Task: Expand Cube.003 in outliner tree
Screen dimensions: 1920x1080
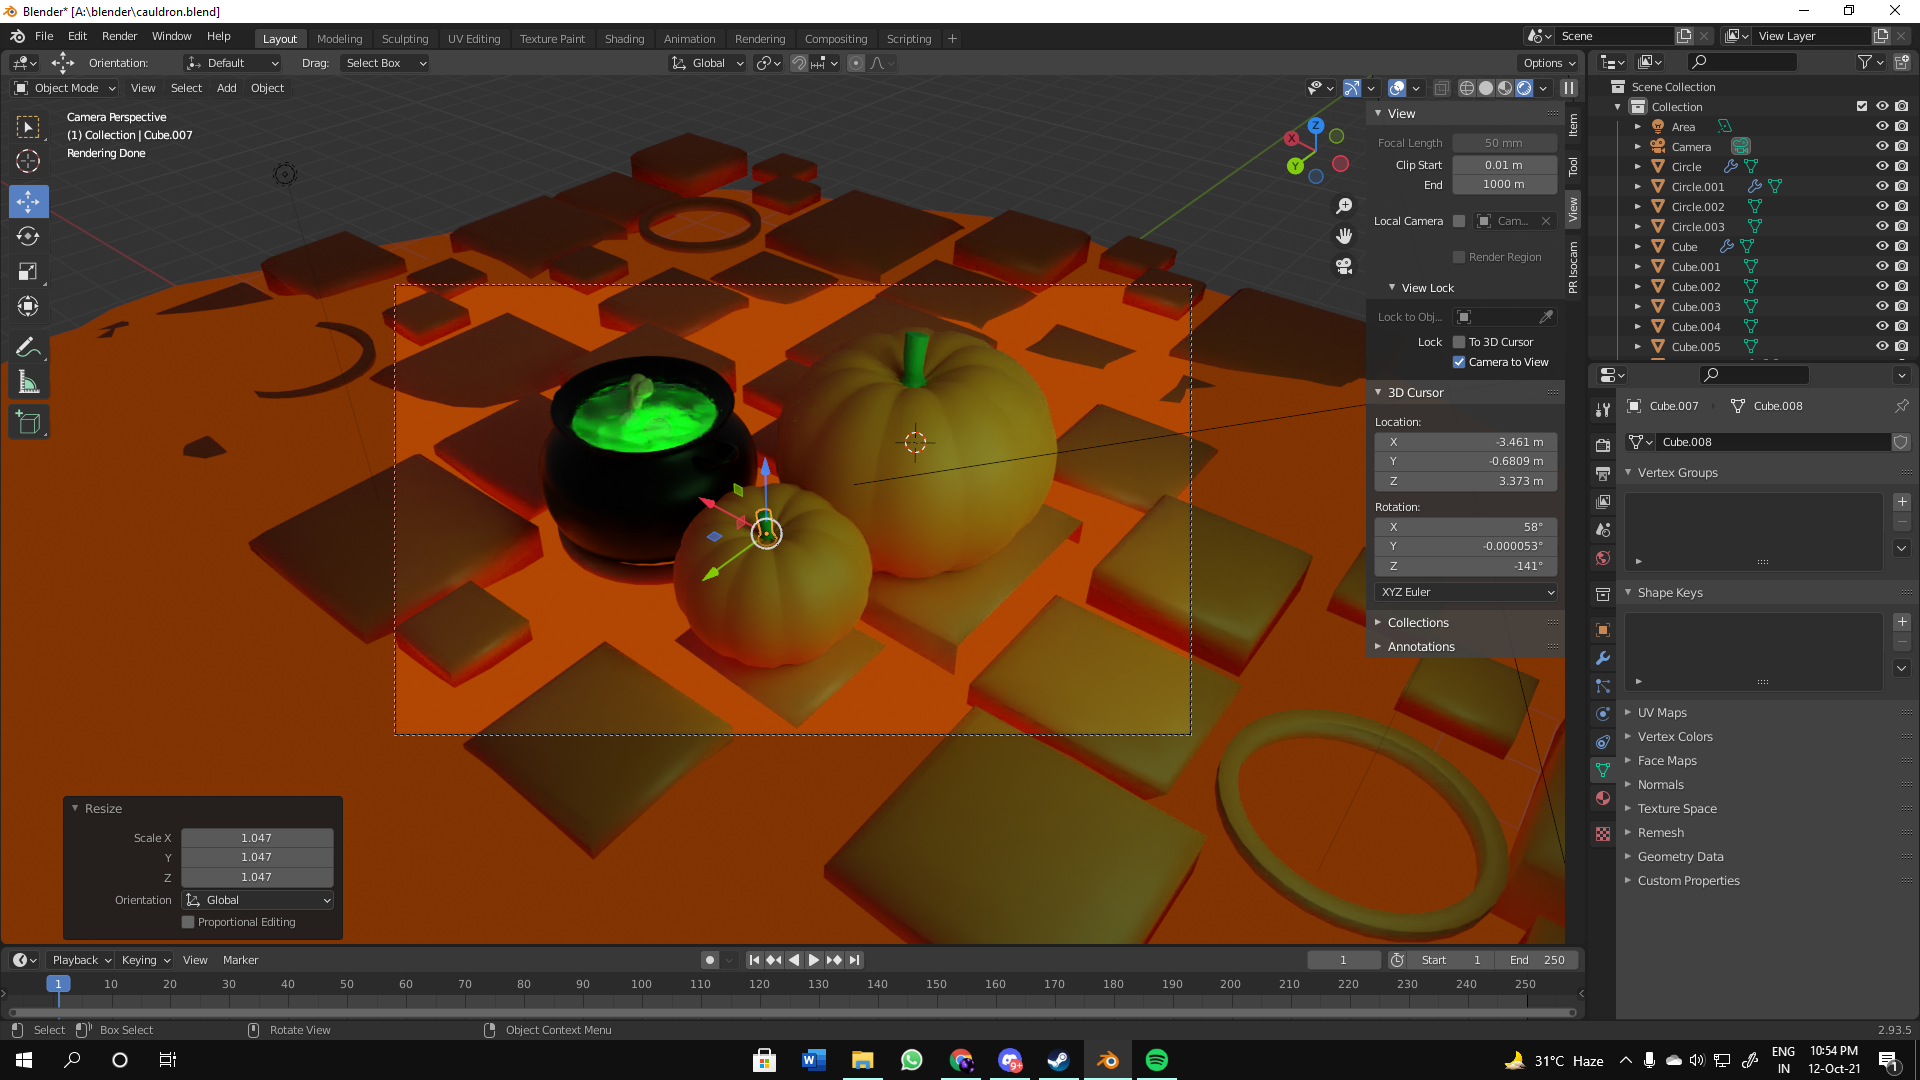Action: pyautogui.click(x=1638, y=307)
